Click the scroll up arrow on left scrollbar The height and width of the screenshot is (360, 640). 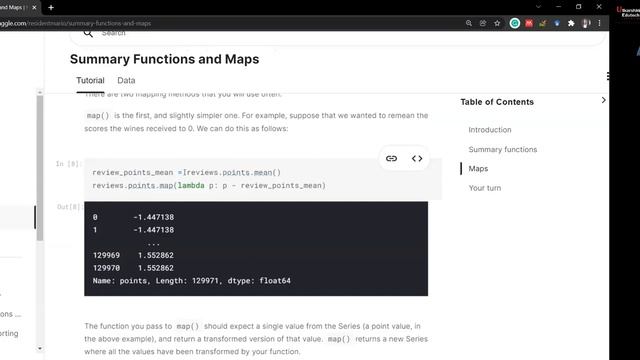pyautogui.click(x=40, y=93)
